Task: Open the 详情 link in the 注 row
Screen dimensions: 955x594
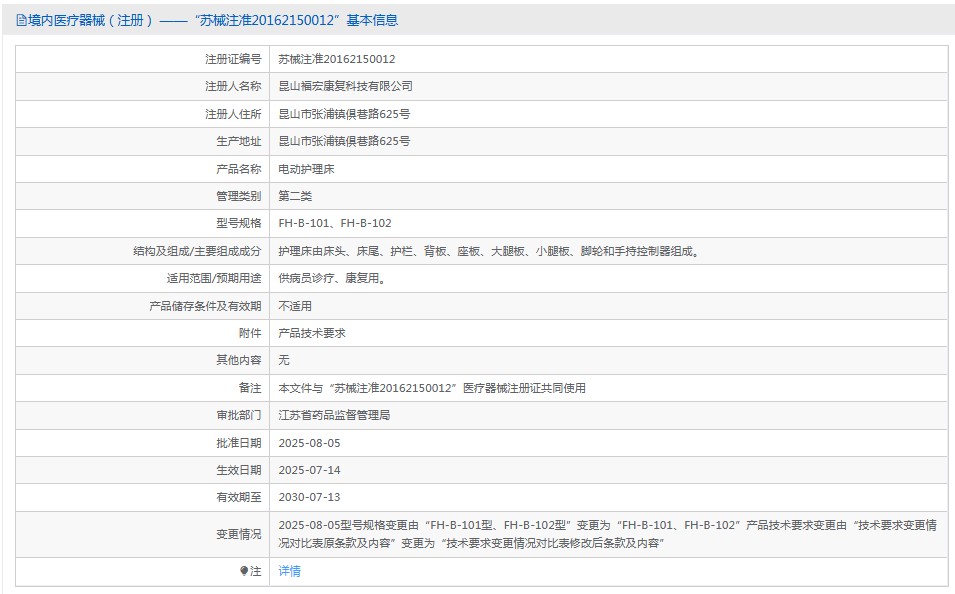Action: [289, 571]
